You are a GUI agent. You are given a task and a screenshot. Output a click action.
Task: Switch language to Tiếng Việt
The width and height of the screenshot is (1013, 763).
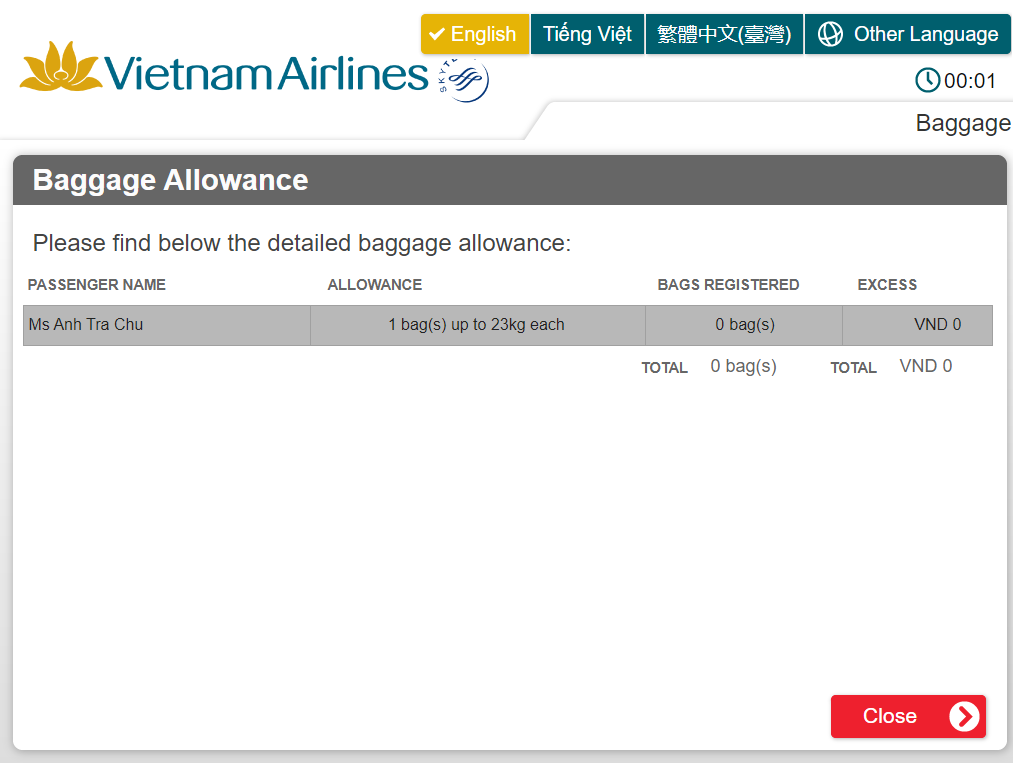587,34
